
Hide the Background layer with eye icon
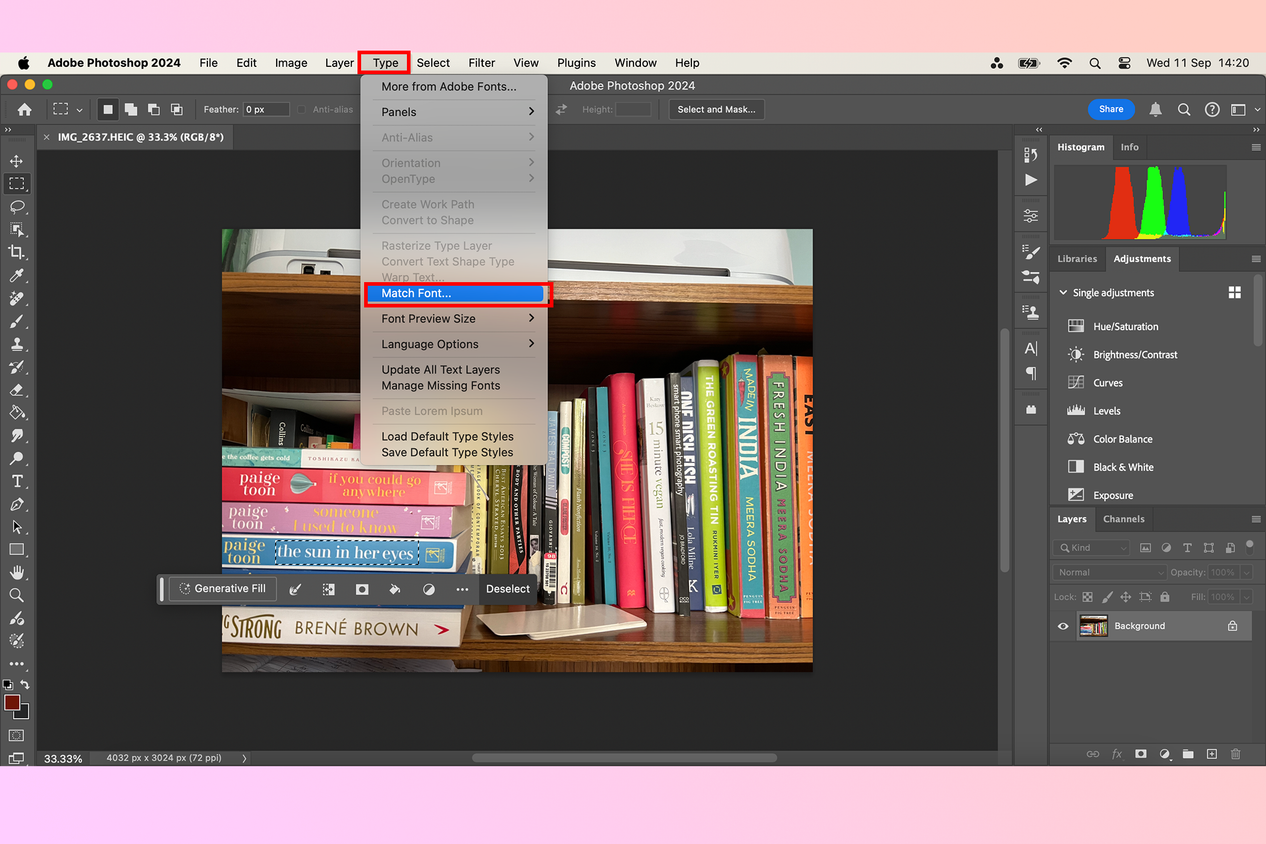coord(1063,626)
